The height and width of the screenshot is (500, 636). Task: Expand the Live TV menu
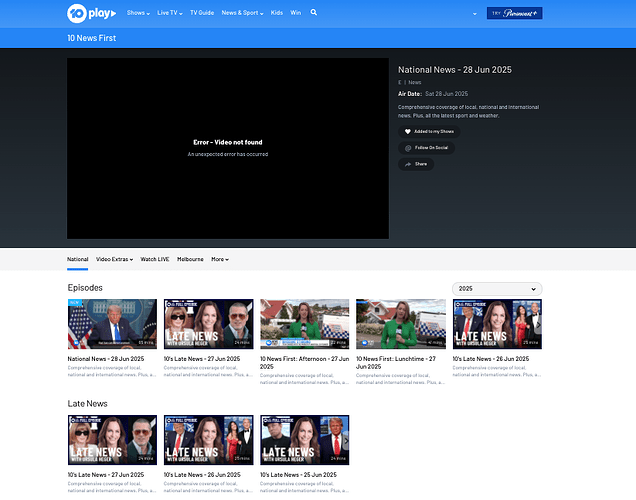[170, 13]
